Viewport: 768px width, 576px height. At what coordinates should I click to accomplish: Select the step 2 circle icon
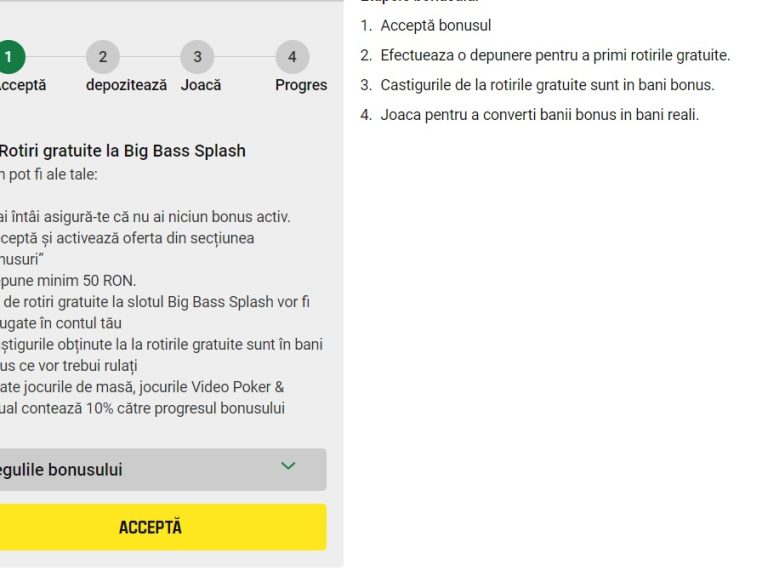pyautogui.click(x=103, y=57)
